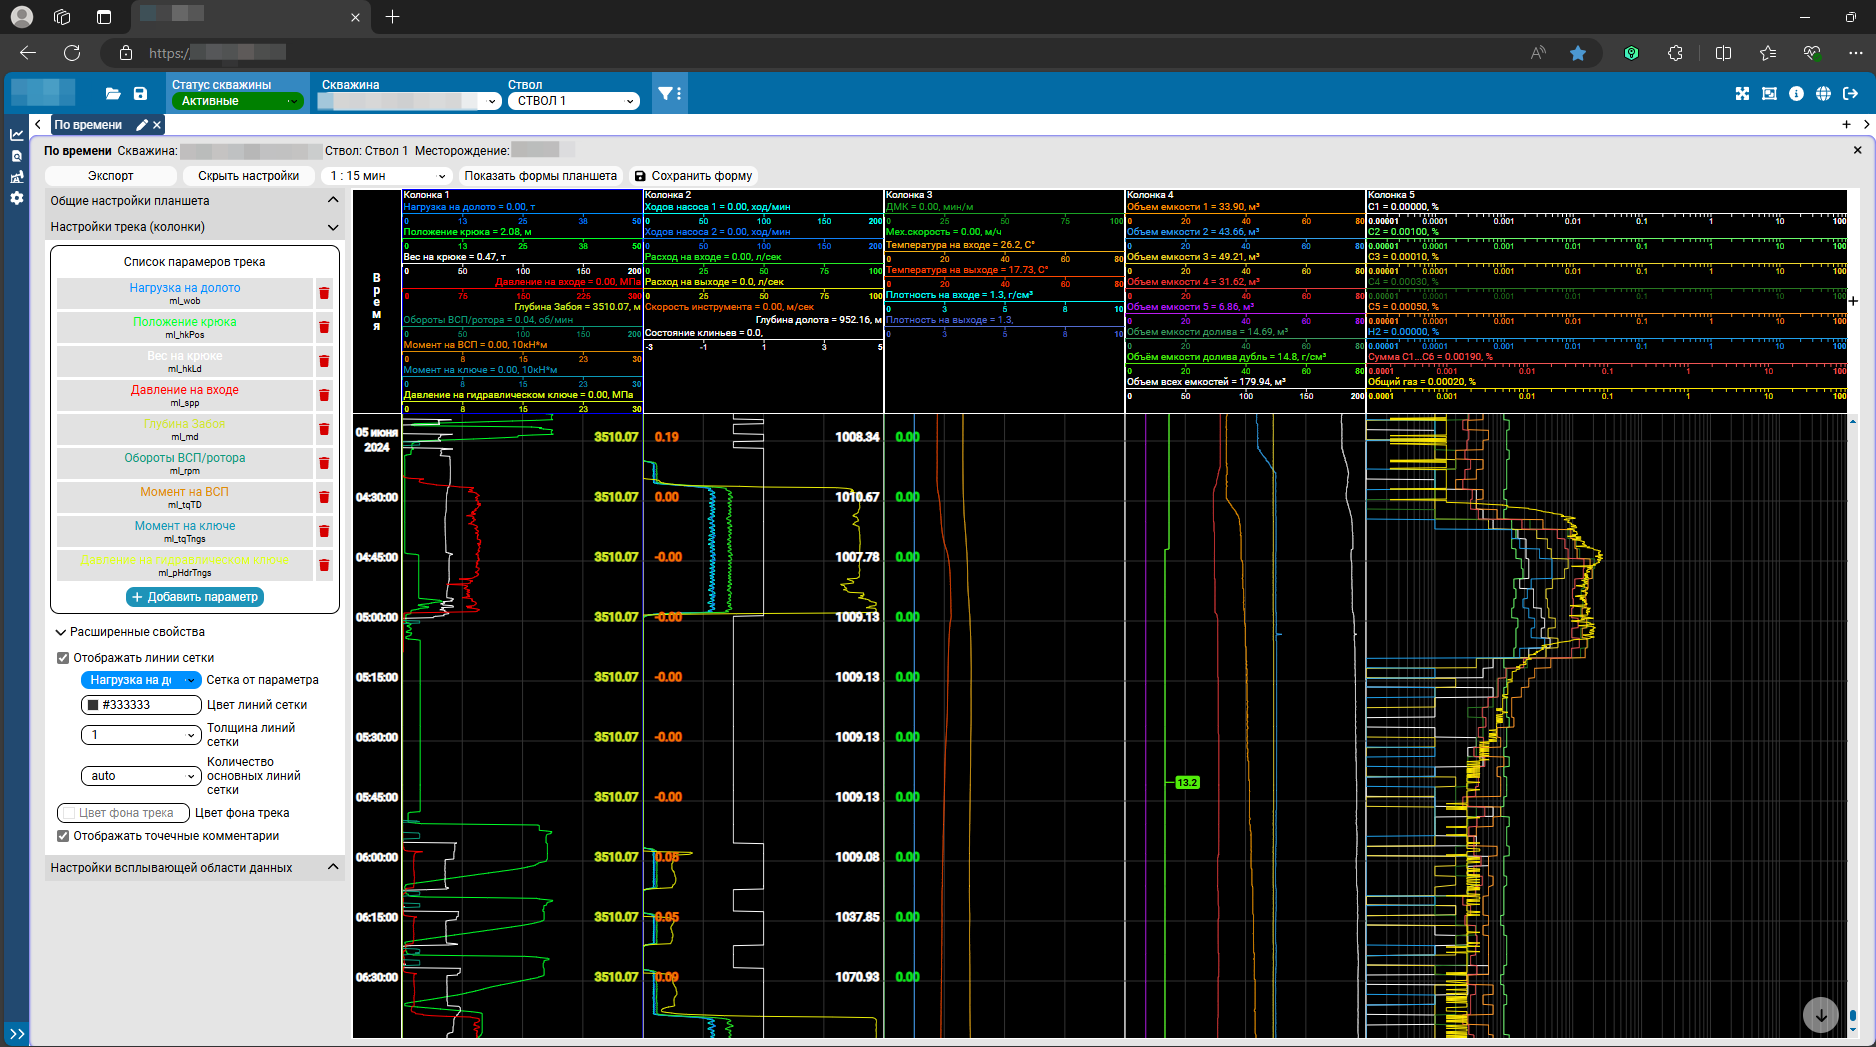
Task: Click the open folder icon in header
Action: [113, 94]
